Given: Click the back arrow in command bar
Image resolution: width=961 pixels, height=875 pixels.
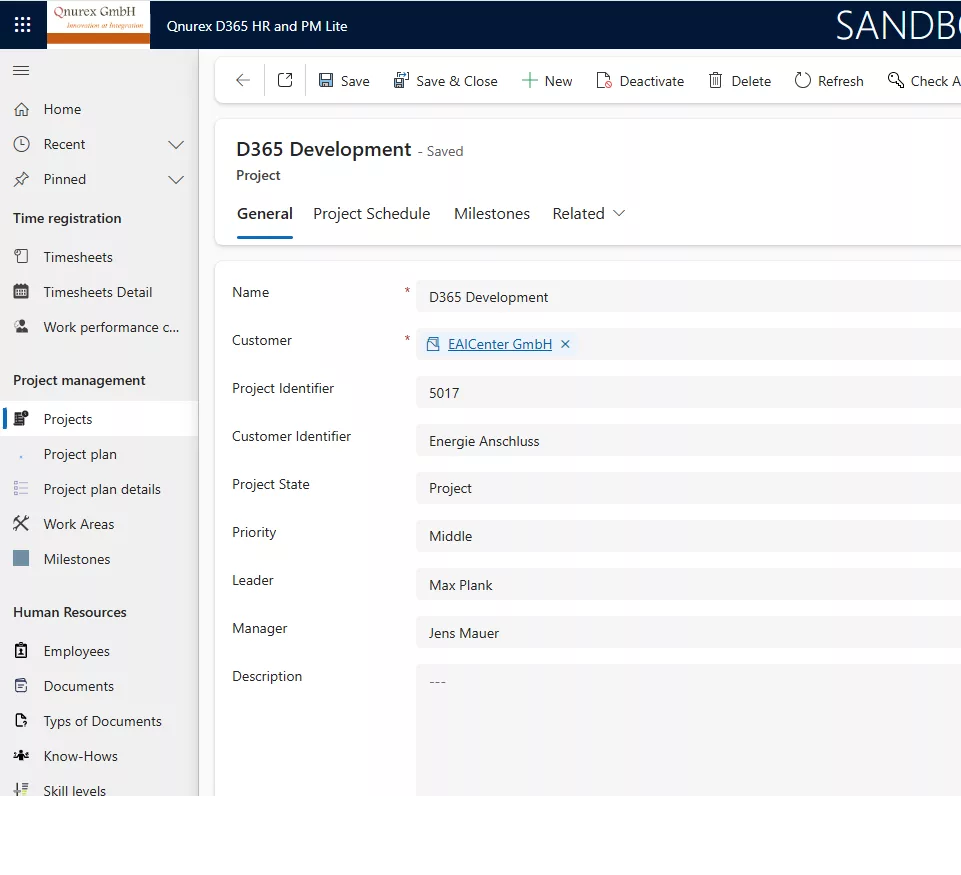Looking at the screenshot, I should point(242,81).
